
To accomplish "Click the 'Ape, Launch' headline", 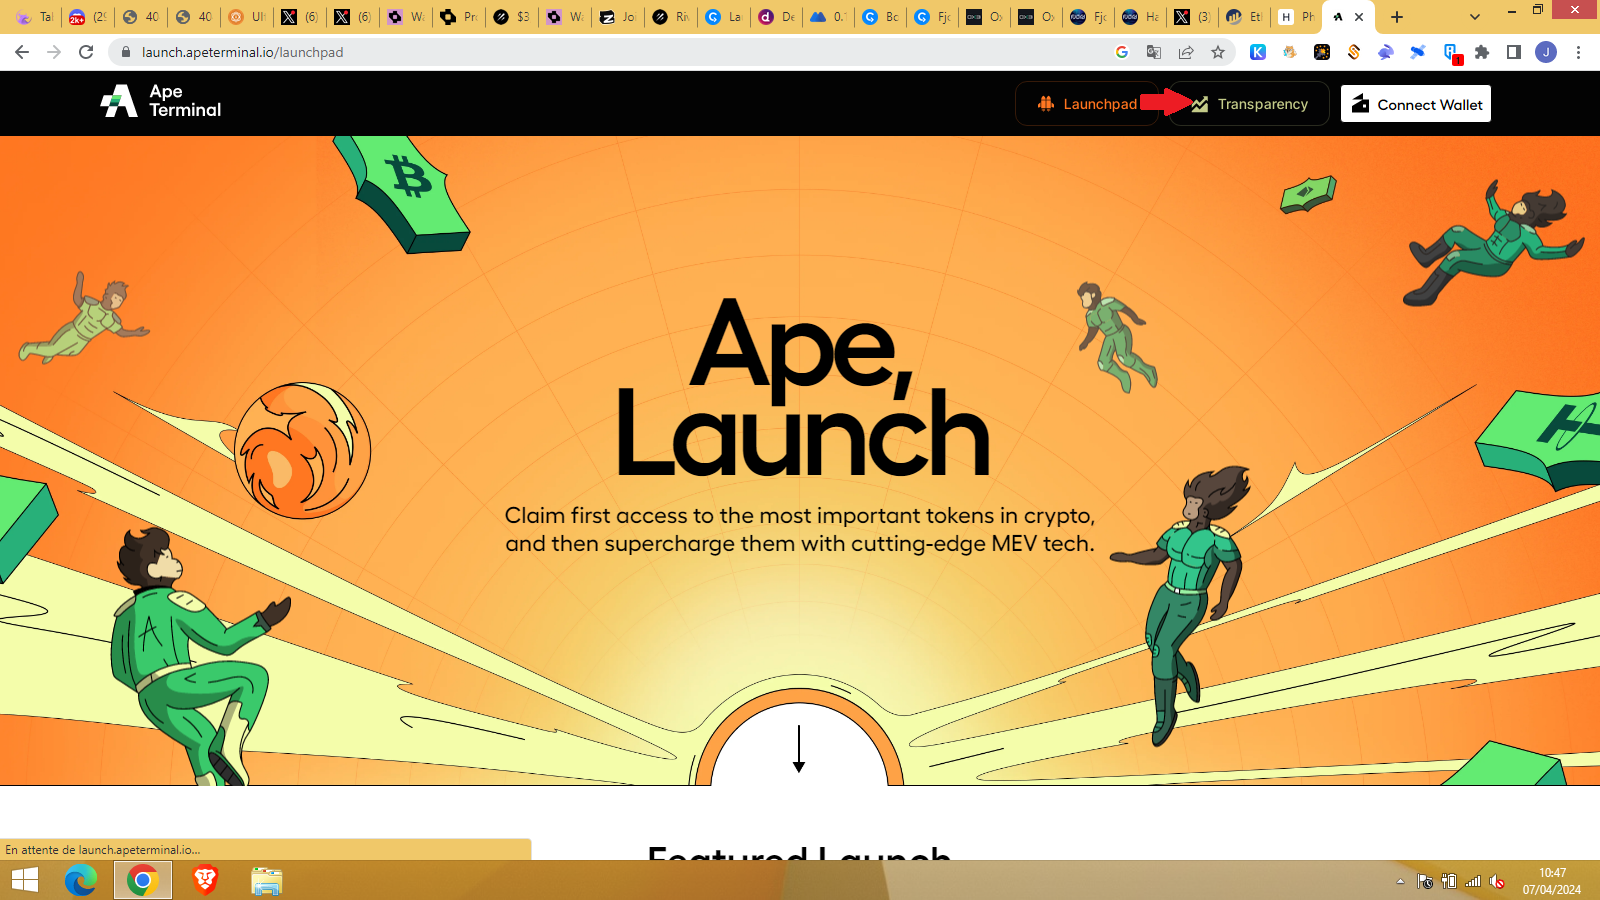I will point(802,387).
